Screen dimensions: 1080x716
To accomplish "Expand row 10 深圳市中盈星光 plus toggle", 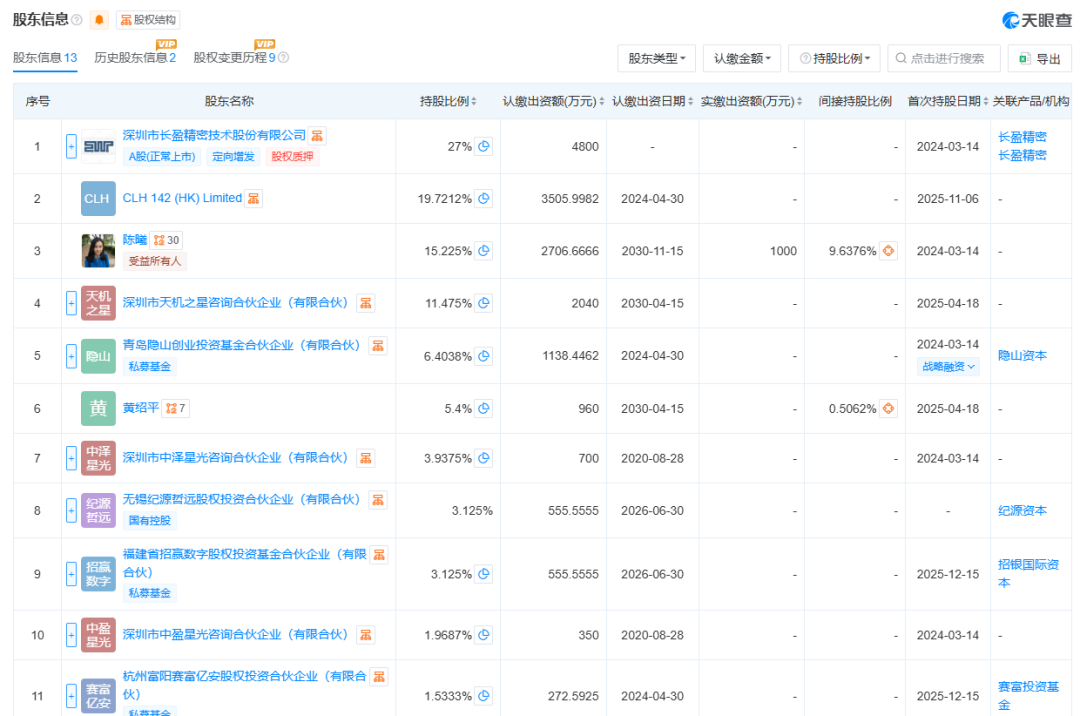I will pos(71,635).
